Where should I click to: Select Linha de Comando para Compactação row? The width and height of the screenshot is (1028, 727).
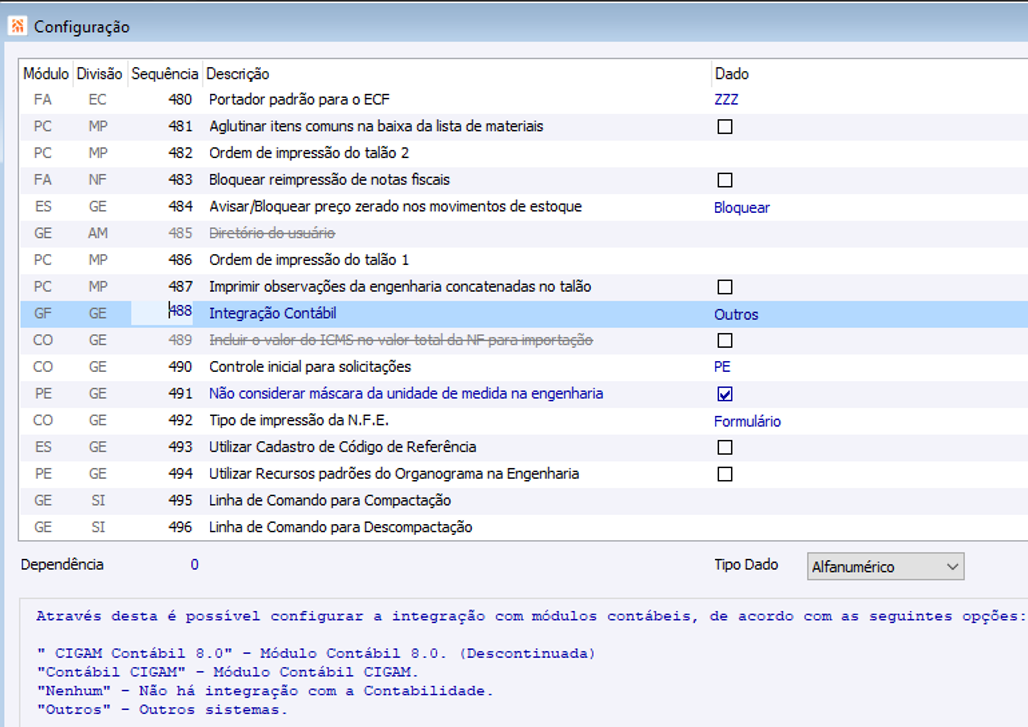click(524, 501)
